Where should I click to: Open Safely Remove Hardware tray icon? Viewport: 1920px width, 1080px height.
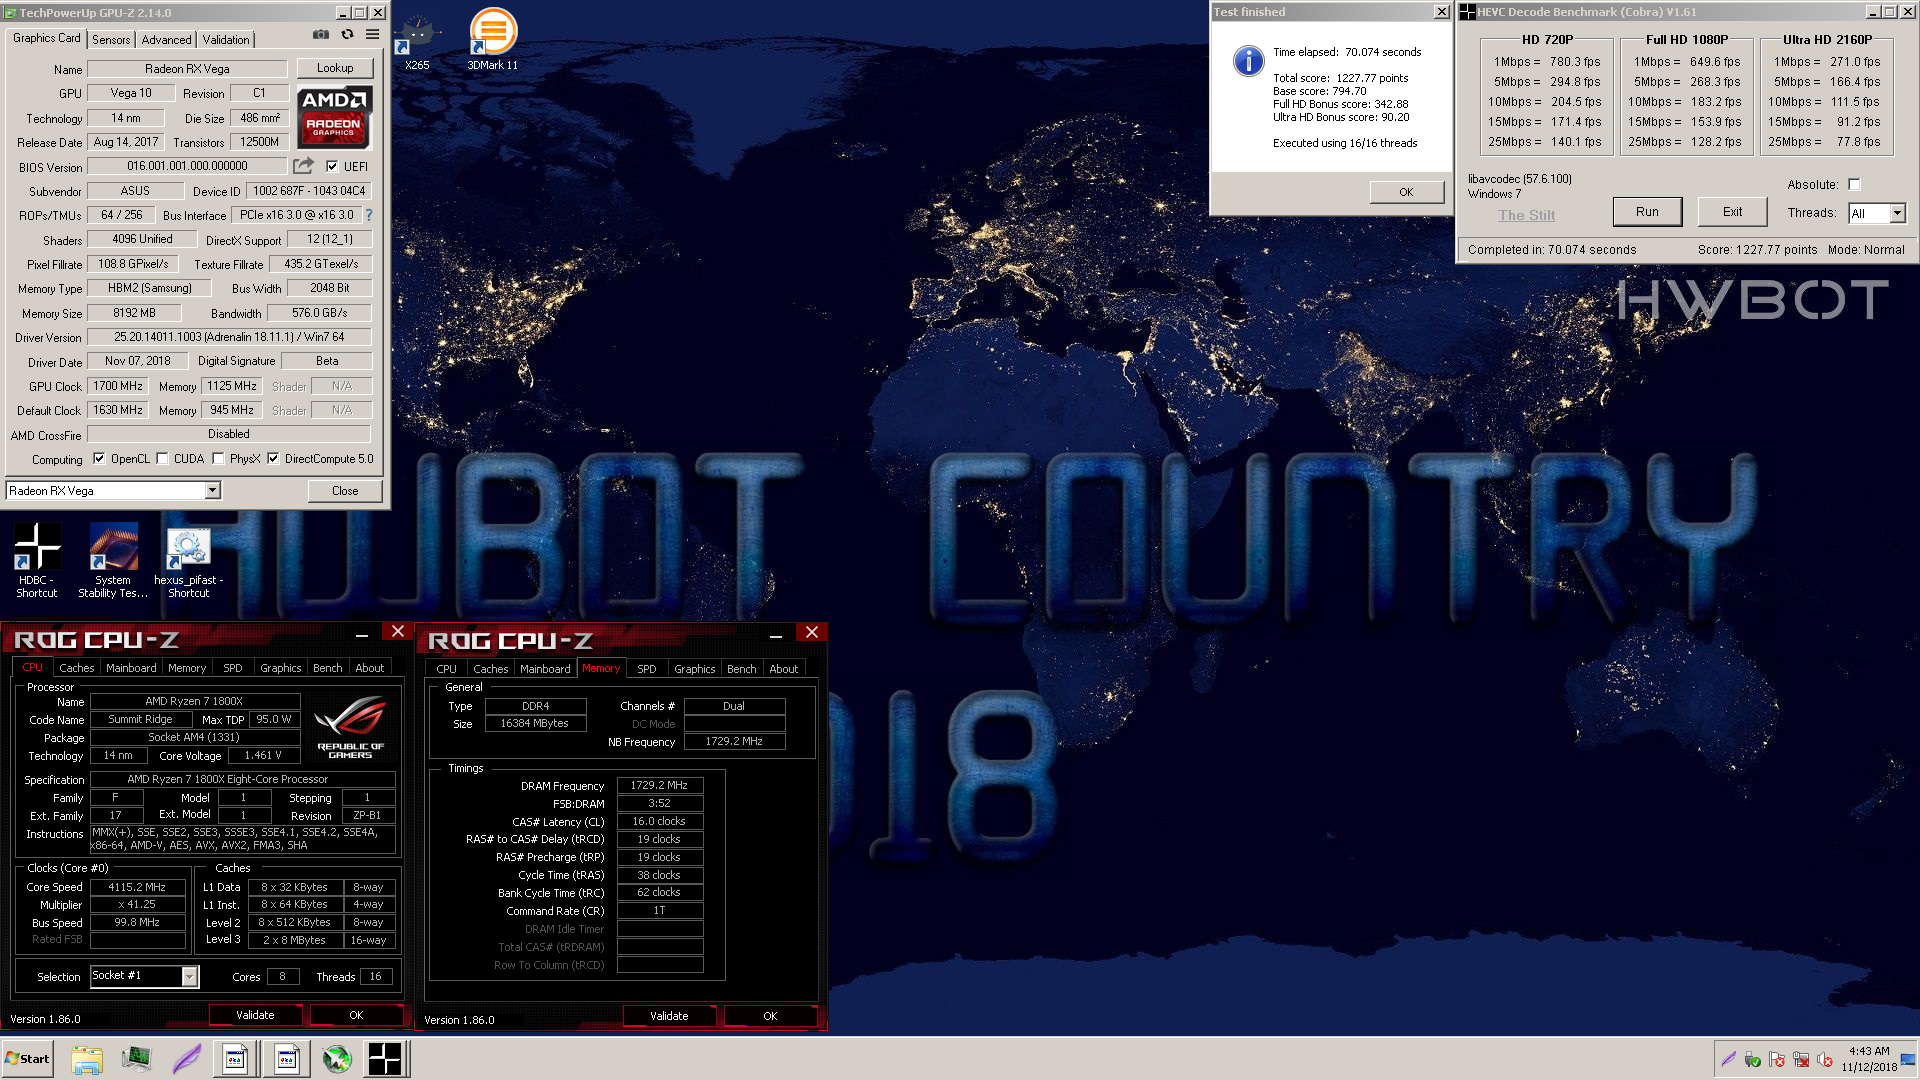[x=1752, y=1060]
